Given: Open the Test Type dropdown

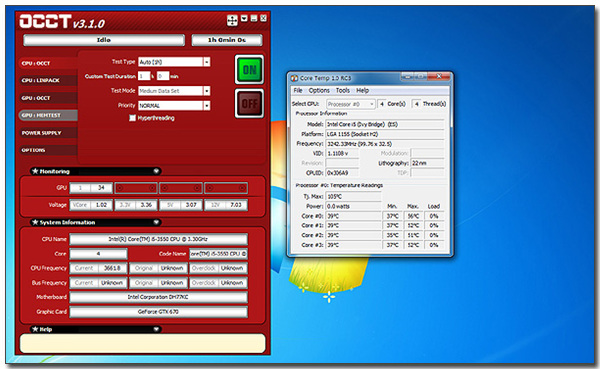Looking at the screenshot, I should [x=207, y=62].
